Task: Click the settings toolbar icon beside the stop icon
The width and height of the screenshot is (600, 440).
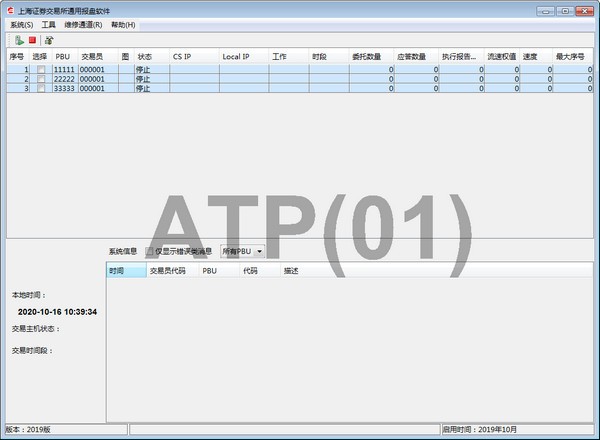Action: (x=49, y=40)
